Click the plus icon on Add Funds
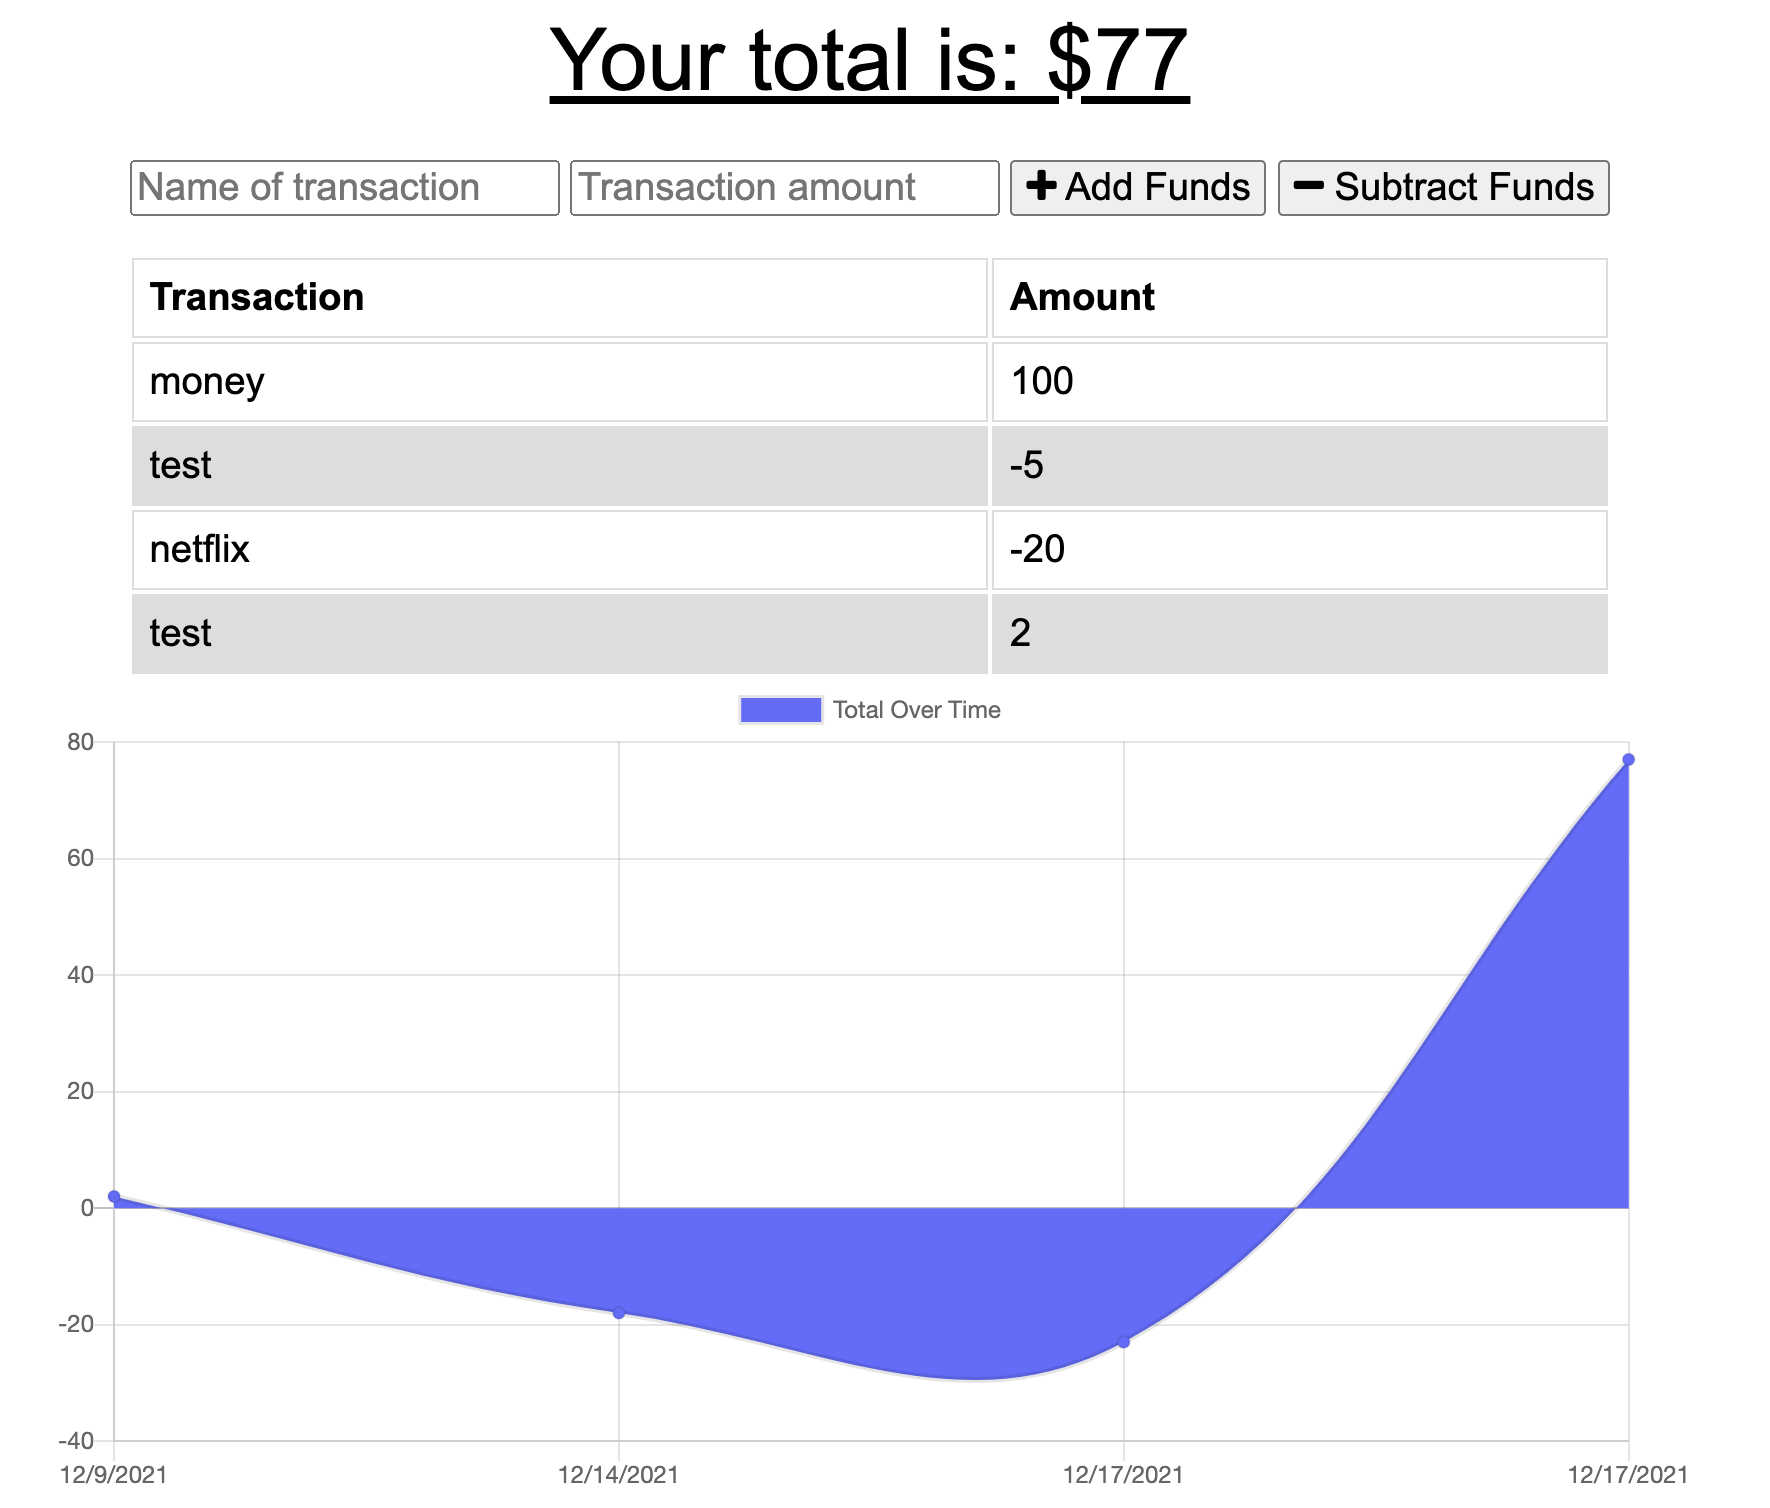 point(1041,186)
